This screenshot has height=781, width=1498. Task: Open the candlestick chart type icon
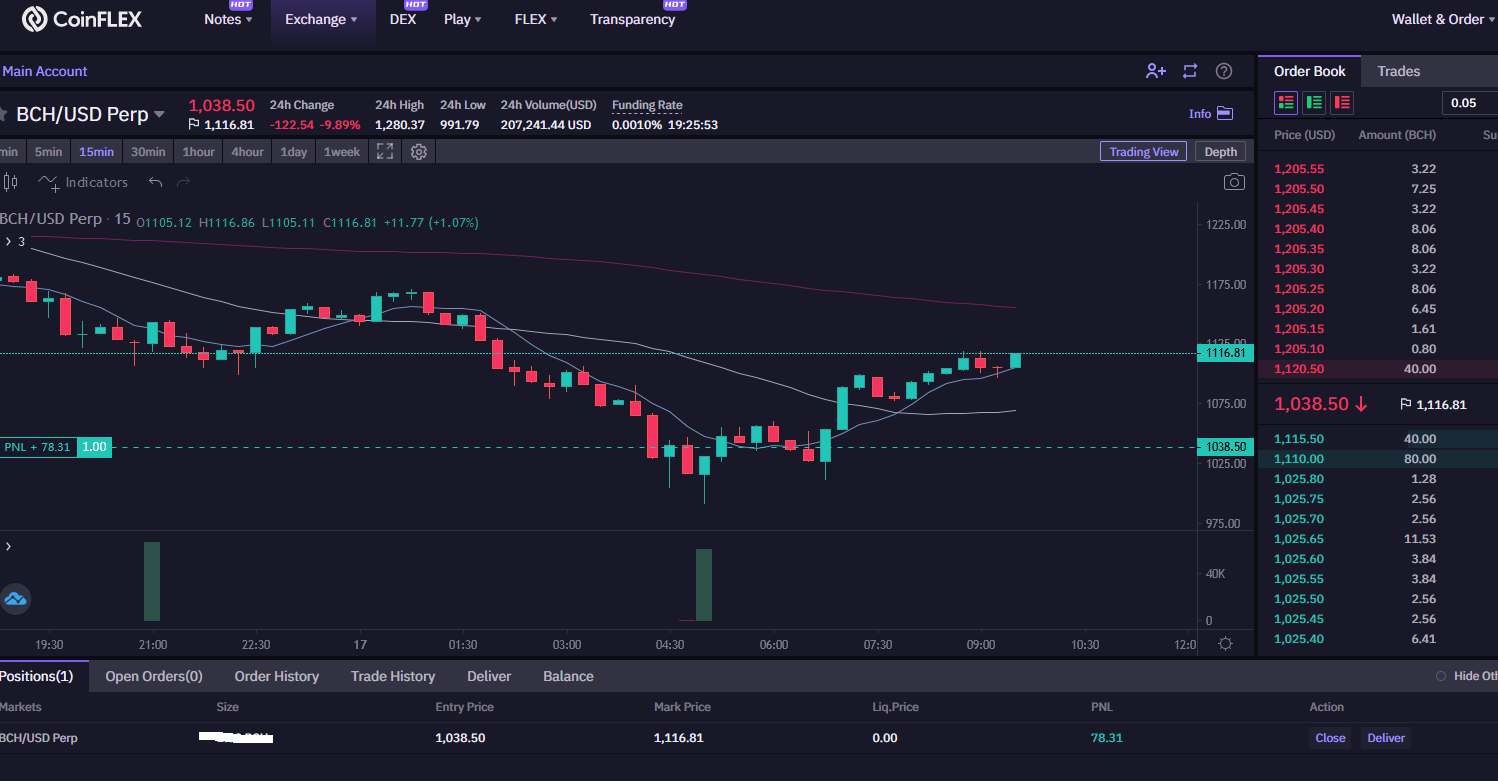[x=11, y=182]
